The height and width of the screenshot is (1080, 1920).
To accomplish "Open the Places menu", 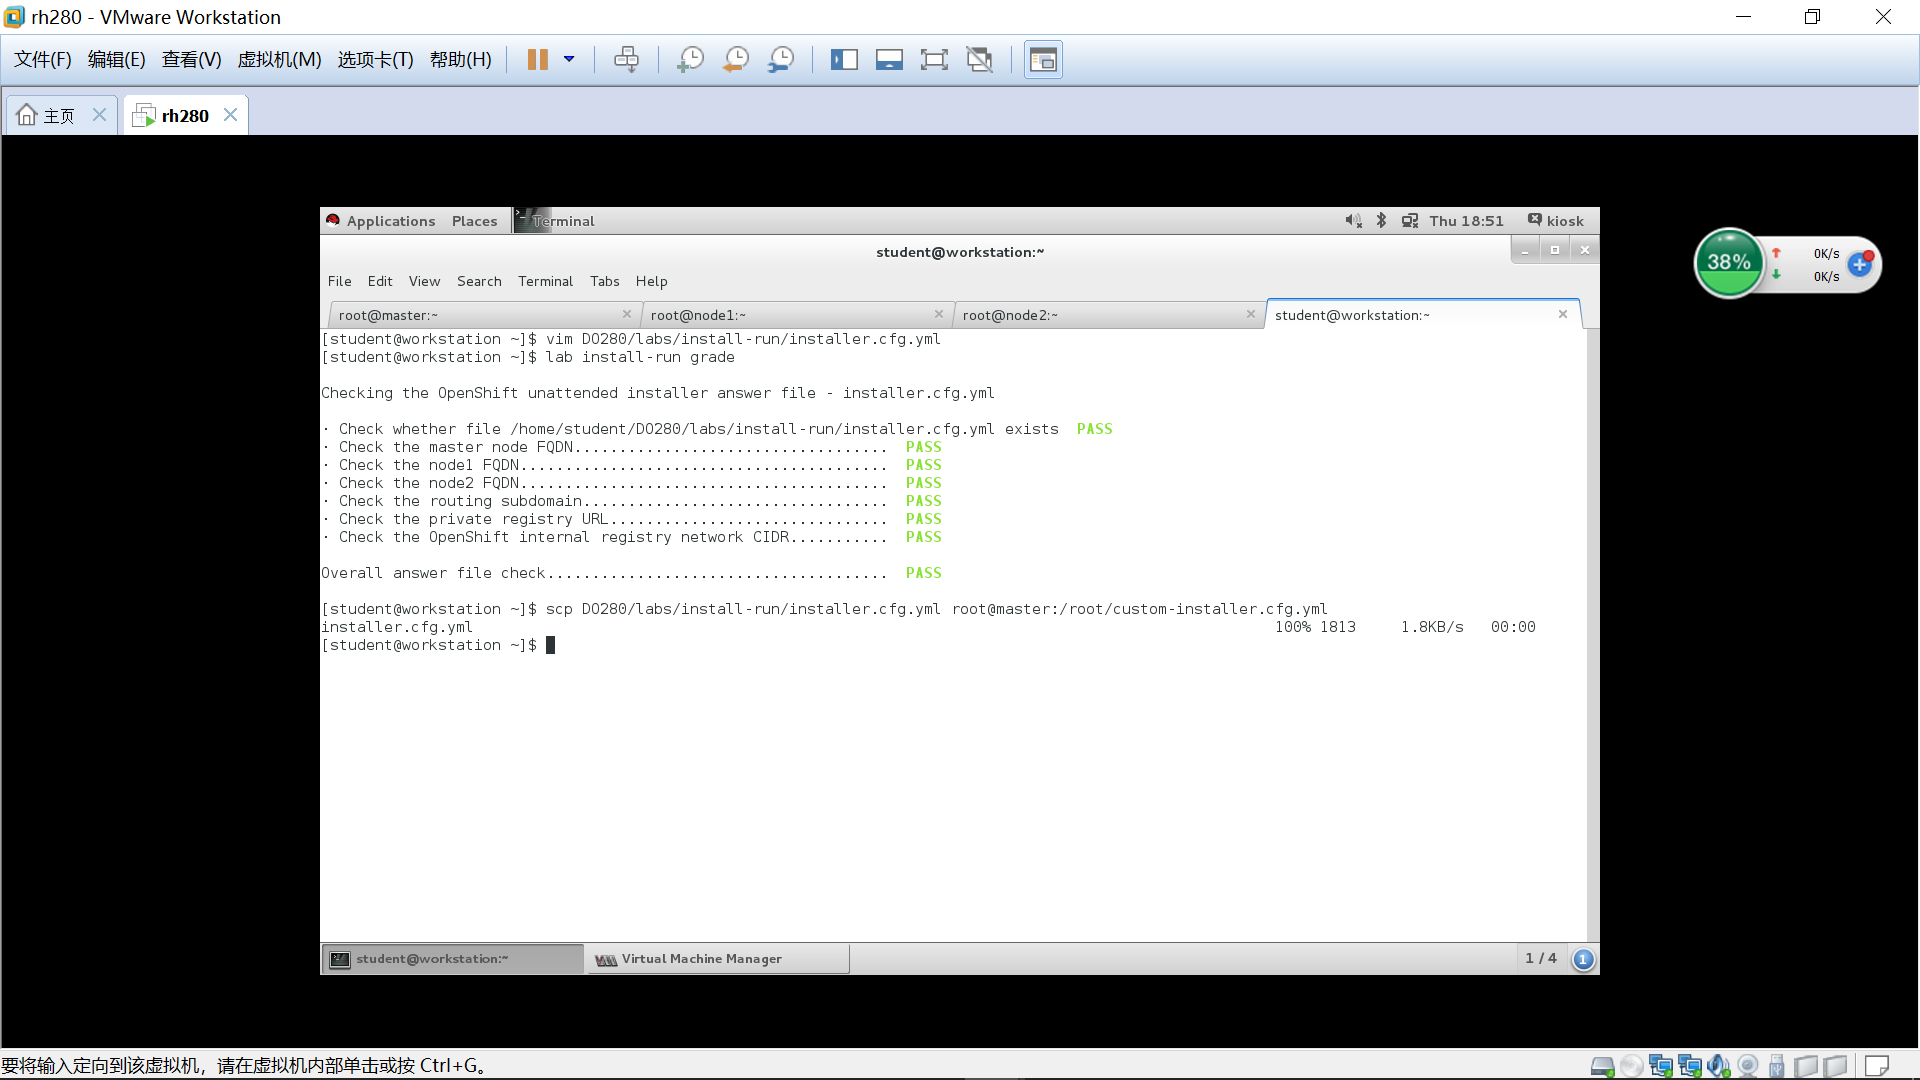I will [474, 220].
